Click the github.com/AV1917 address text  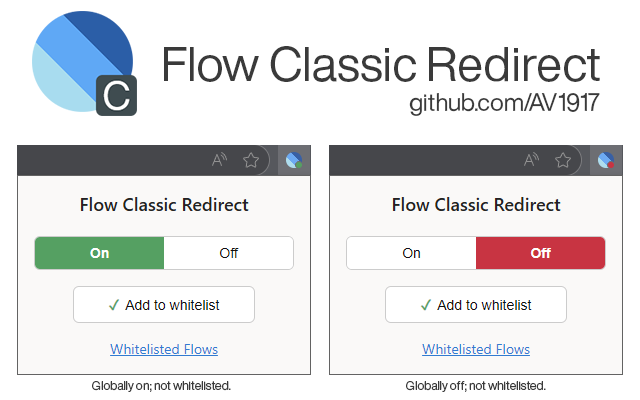click(504, 103)
